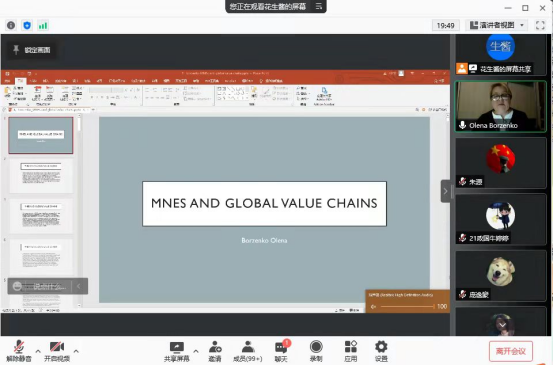Expand the video options arrow beside camera

[x=76, y=351]
